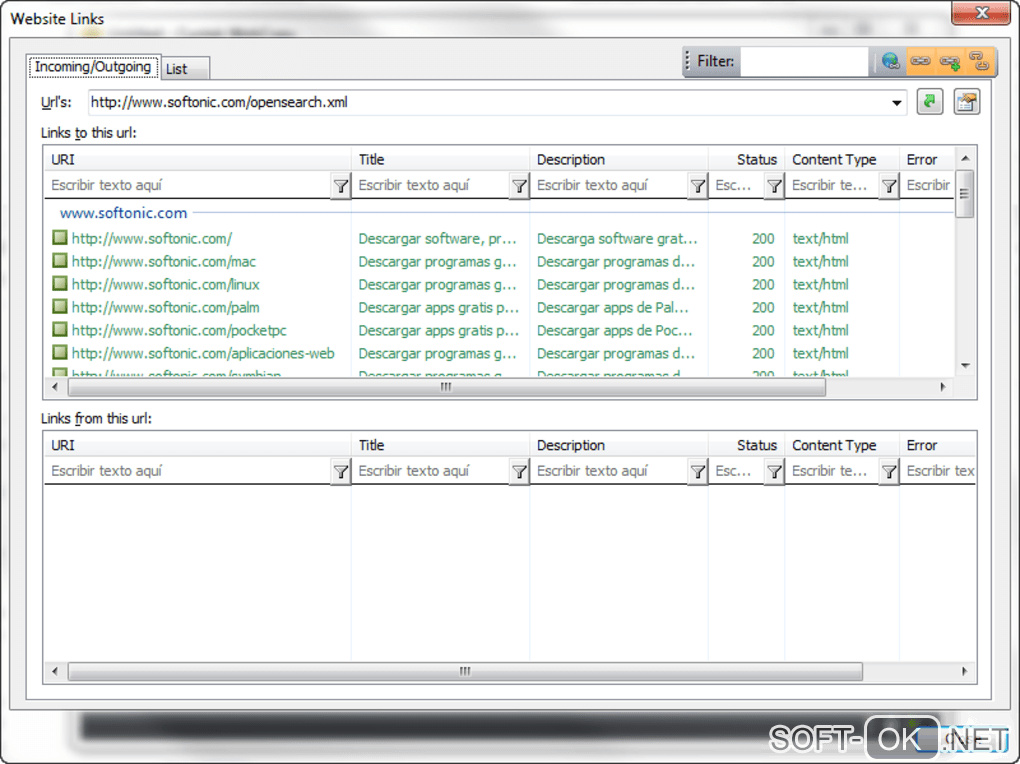Click Content Type filter icon in Links to table
The height and width of the screenshot is (764, 1020).
point(889,186)
